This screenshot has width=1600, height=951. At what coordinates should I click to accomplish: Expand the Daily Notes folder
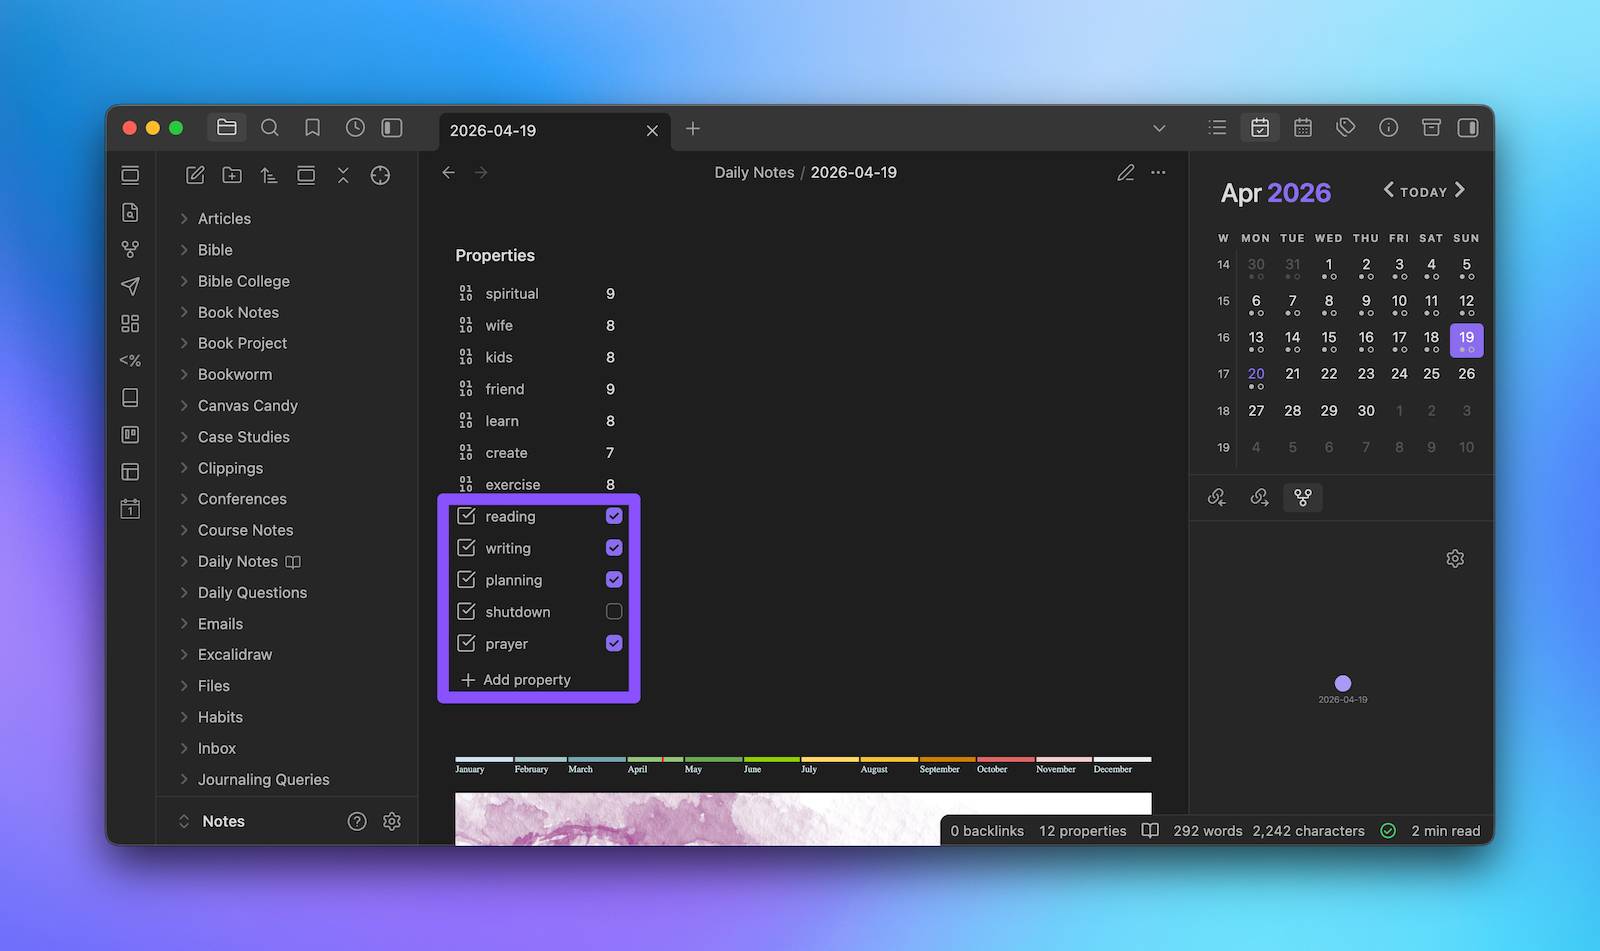tap(237, 562)
